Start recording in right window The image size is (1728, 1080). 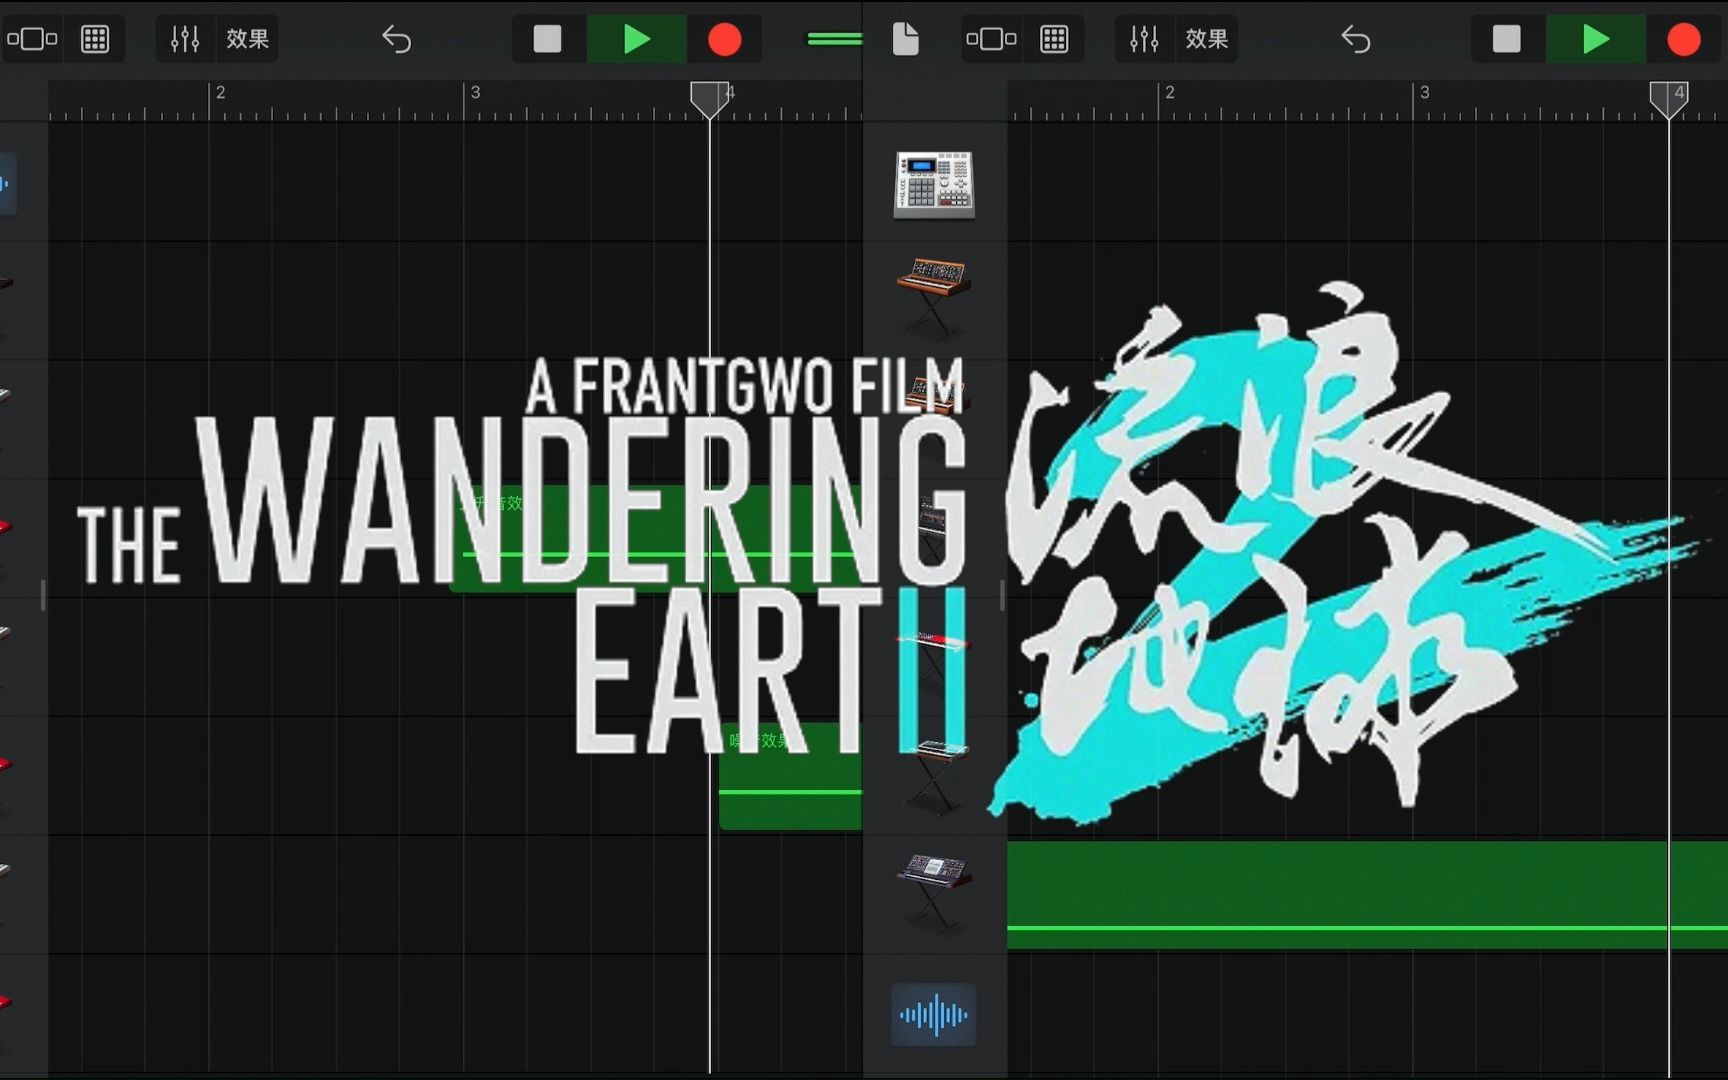tap(1684, 39)
